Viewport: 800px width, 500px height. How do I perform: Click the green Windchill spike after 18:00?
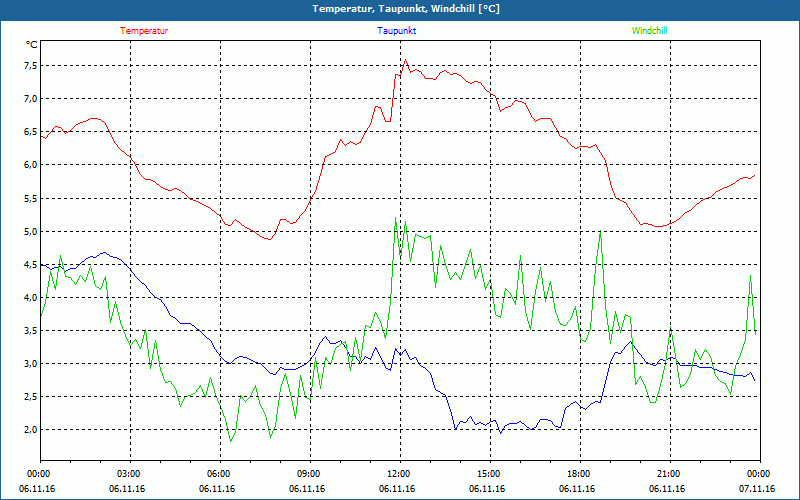[600, 231]
